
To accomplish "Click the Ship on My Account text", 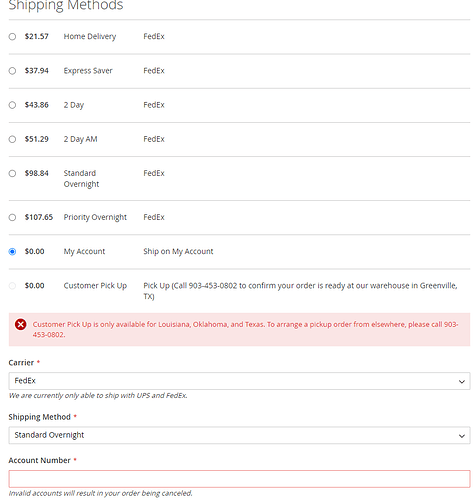I will point(178,251).
